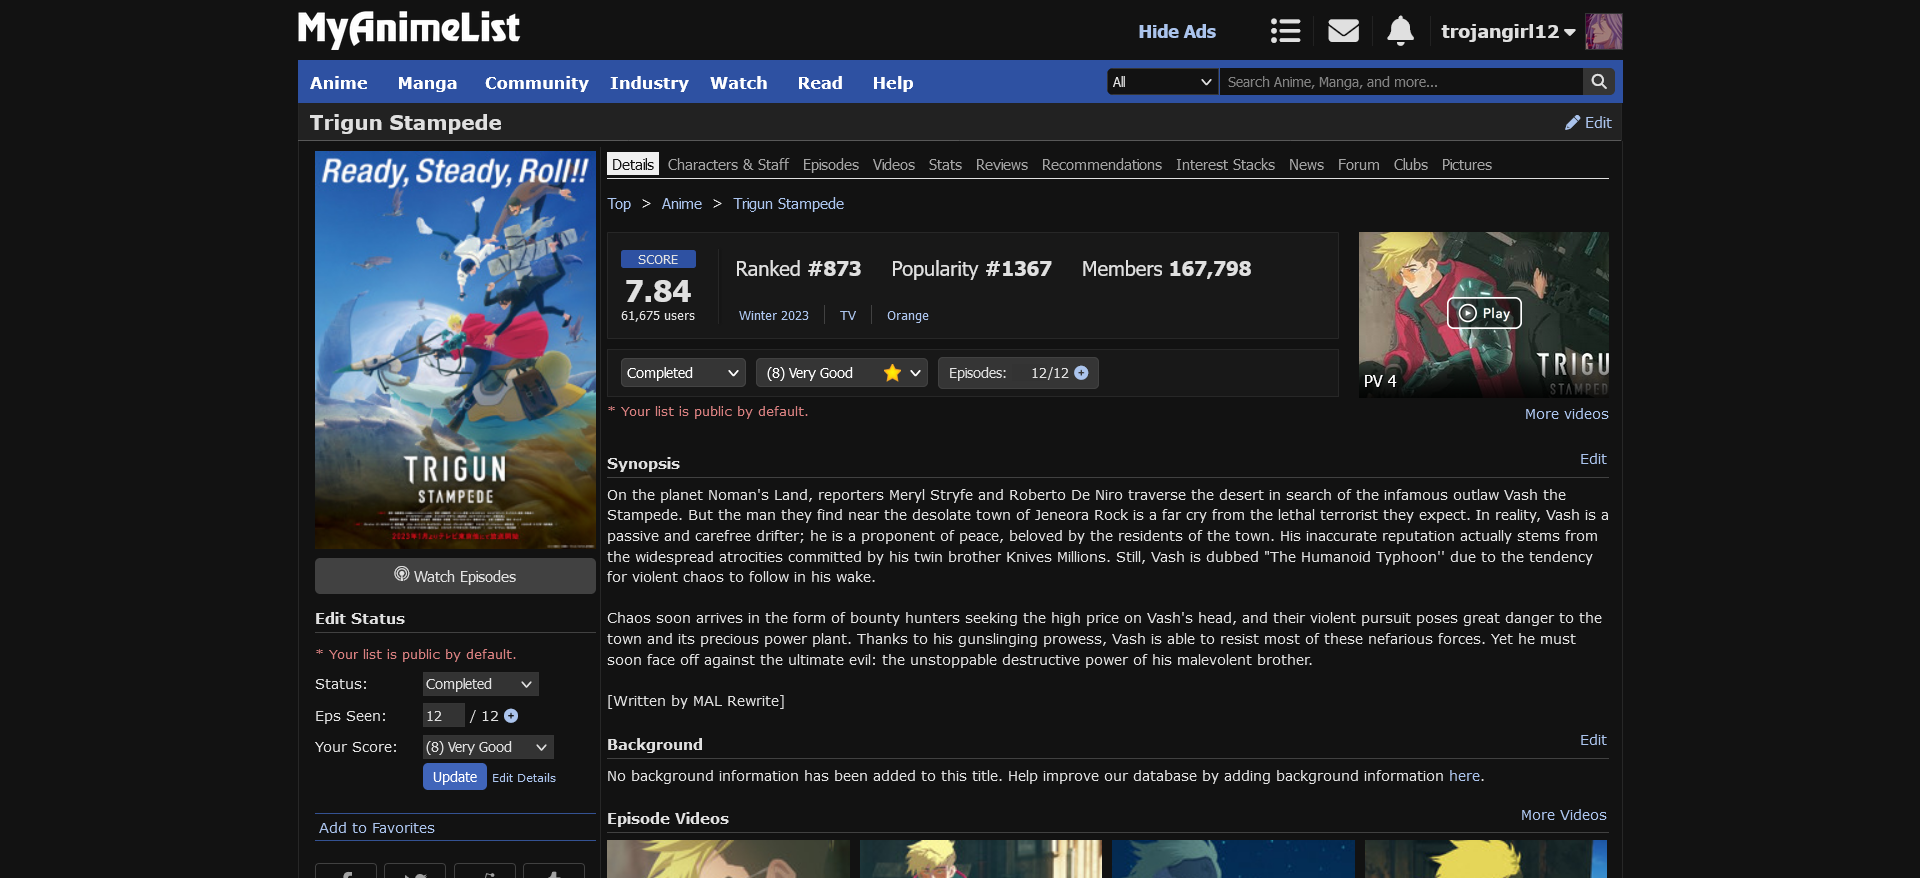The width and height of the screenshot is (1920, 878).
Task: Play the PV 4 video
Action: (x=1484, y=313)
